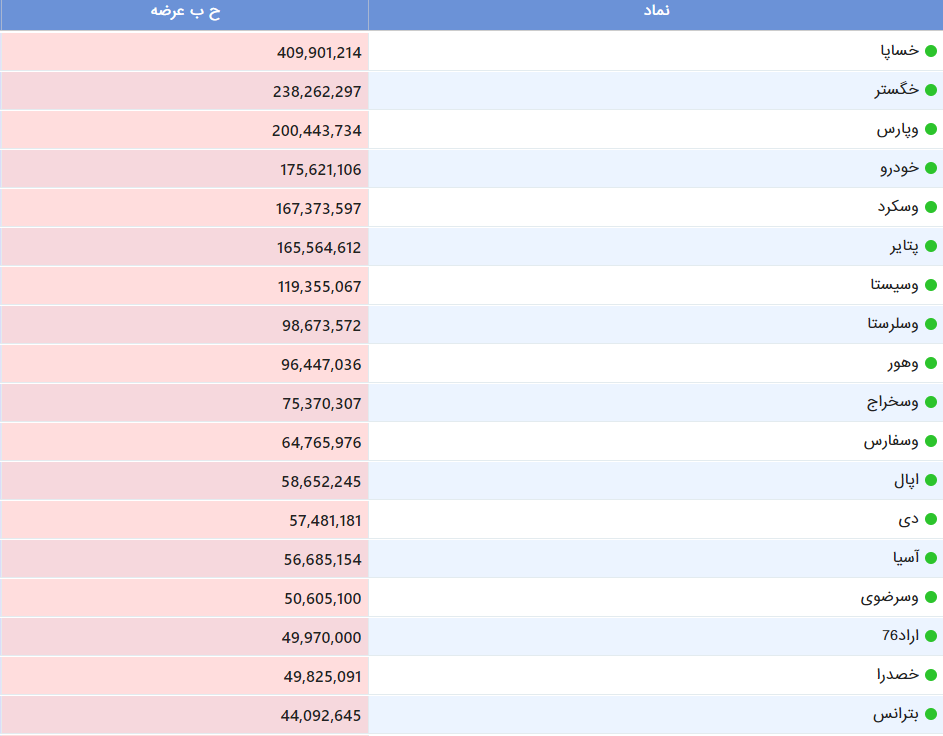Screen dimensions: 943x736
Task: Click the green dot next to خگستر
Action: pyautogui.click(x=930, y=90)
